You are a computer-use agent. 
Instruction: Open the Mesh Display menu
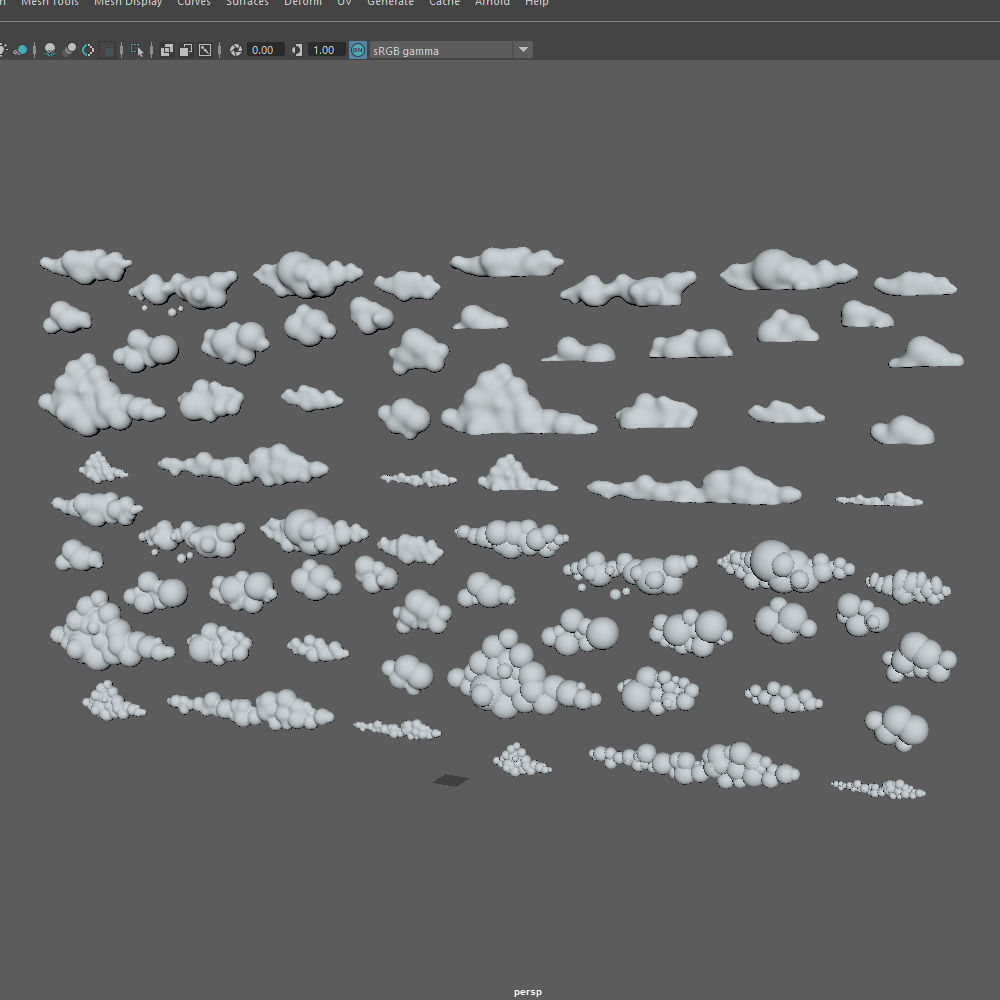(128, 3)
